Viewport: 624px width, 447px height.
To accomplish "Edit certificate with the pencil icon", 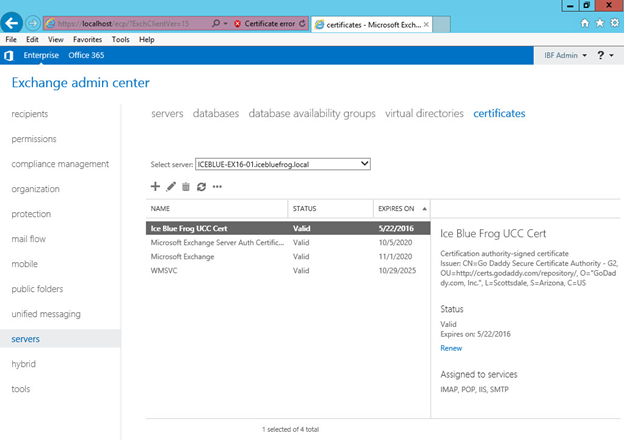I will click(x=171, y=186).
